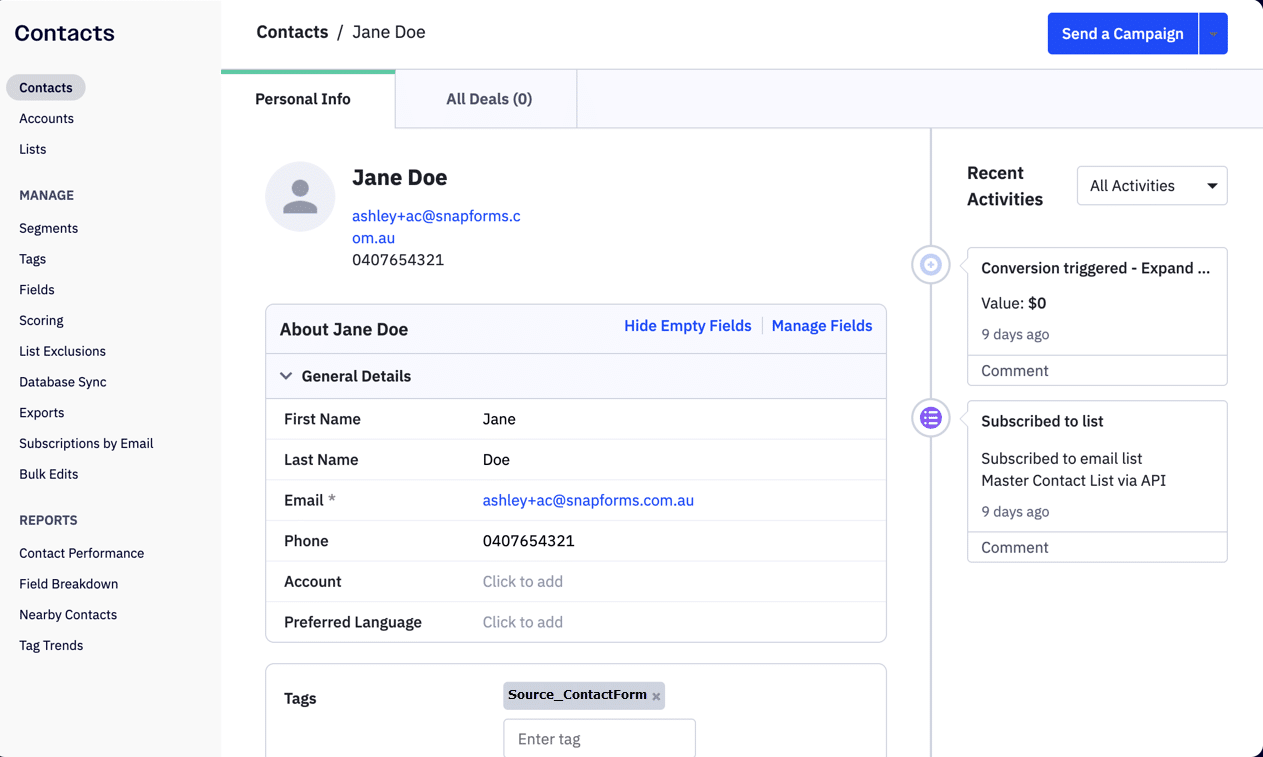Open Accounts in the sidebar
Image resolution: width=1263 pixels, height=757 pixels.
46,118
